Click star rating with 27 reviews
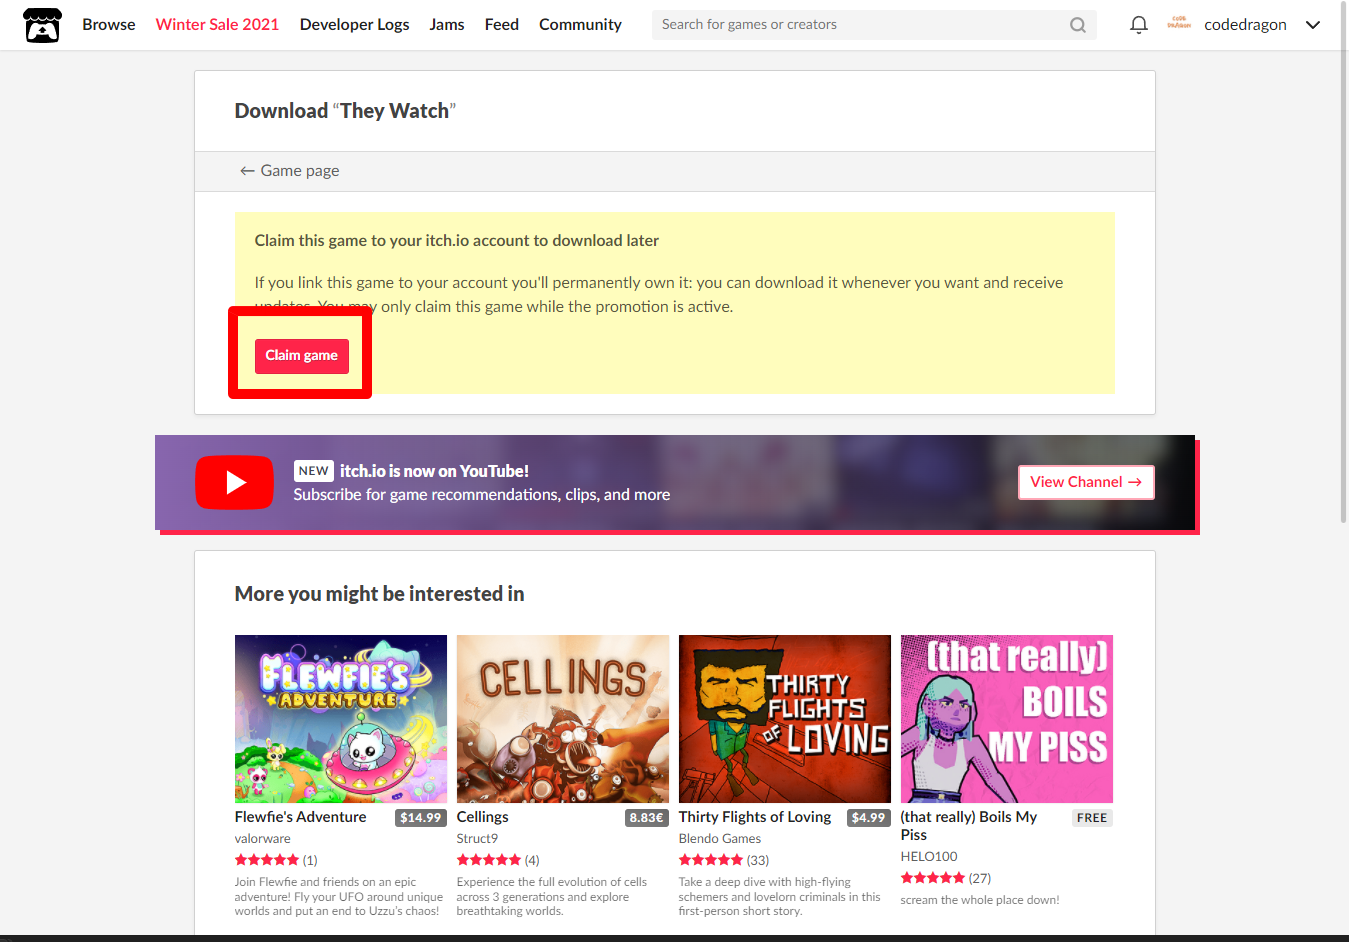 coord(933,878)
